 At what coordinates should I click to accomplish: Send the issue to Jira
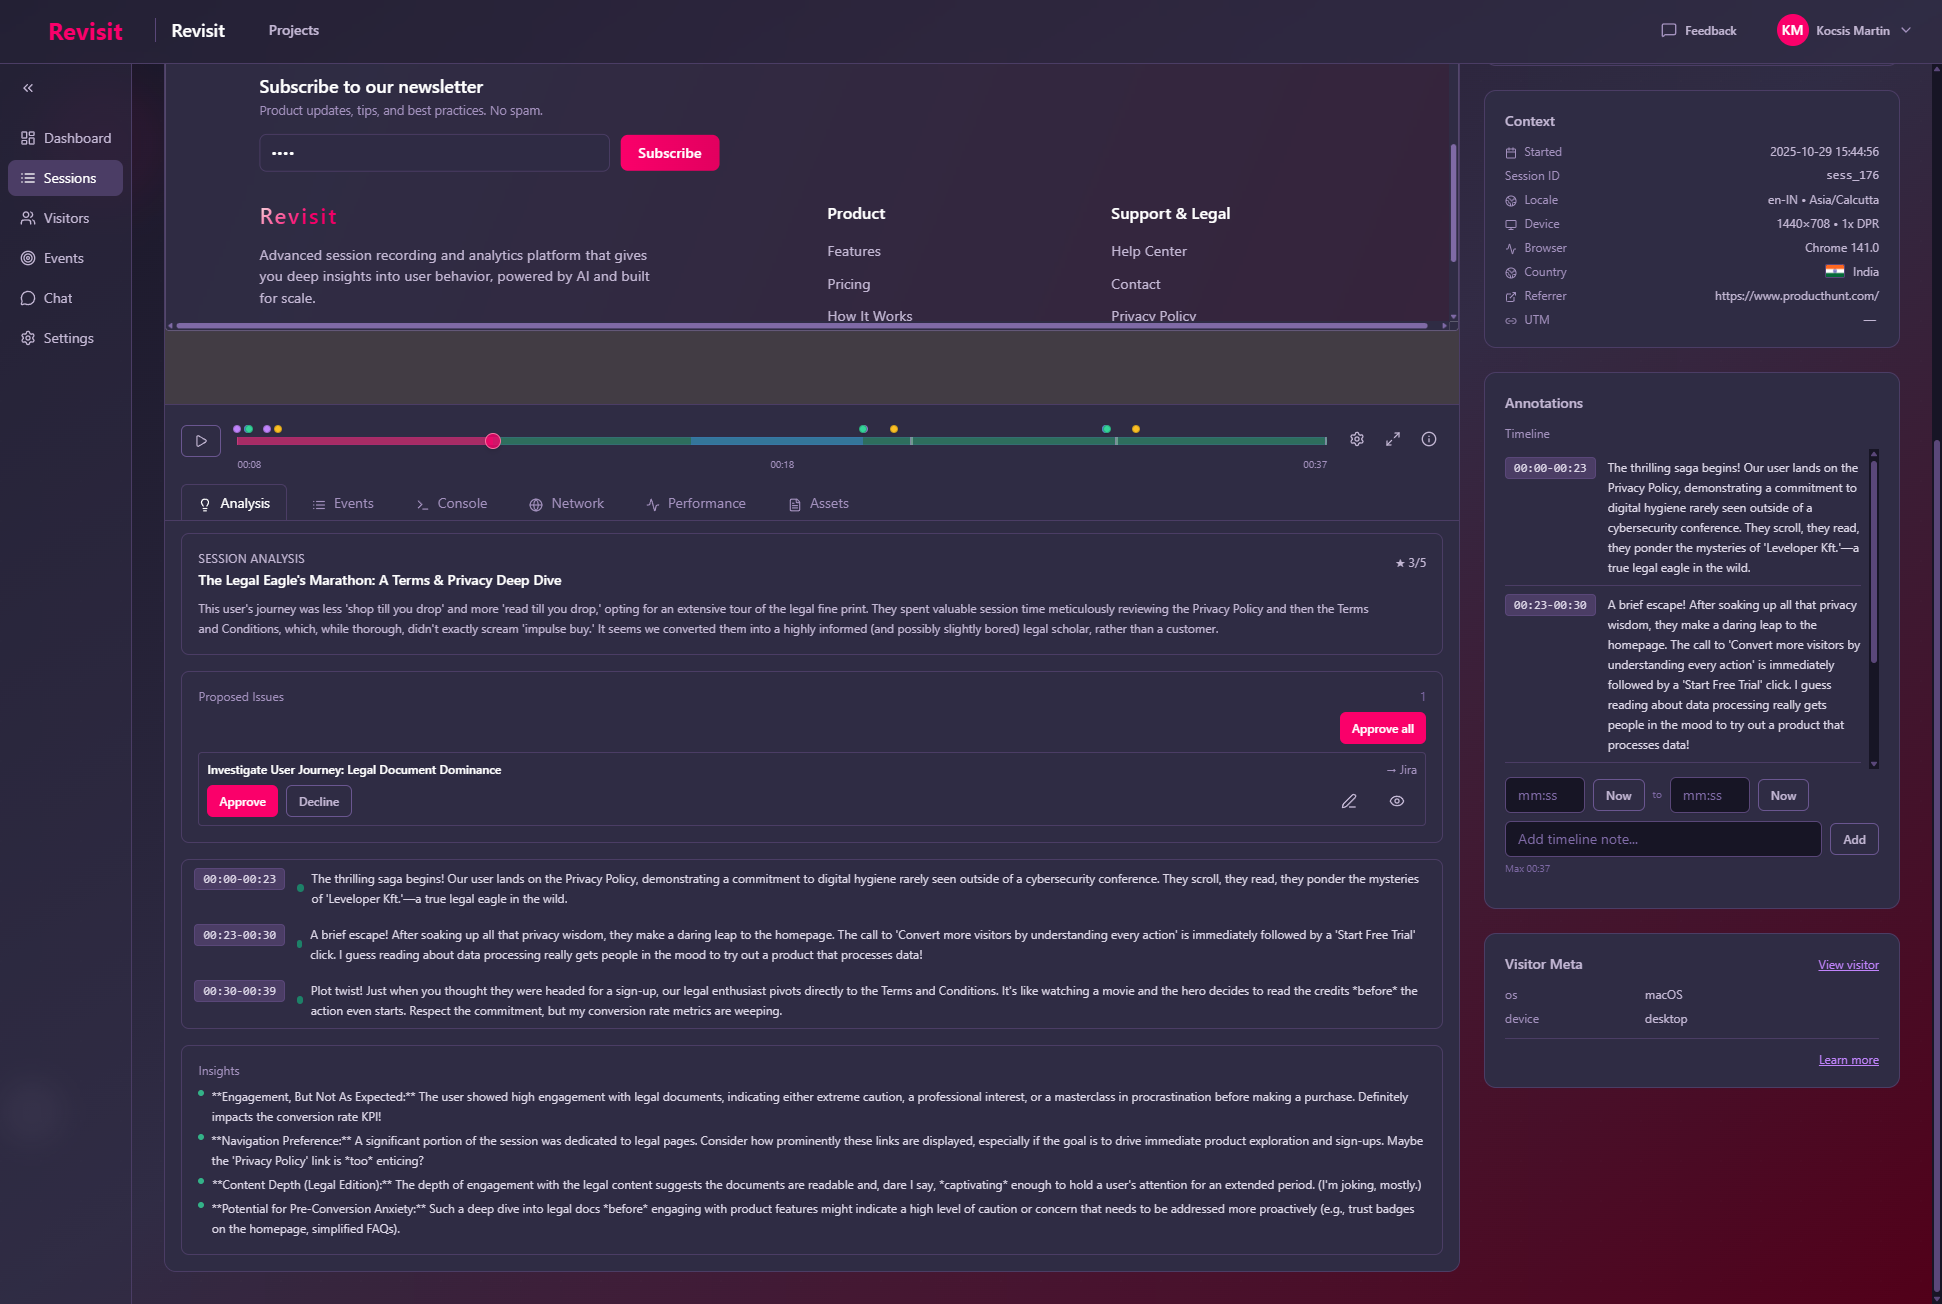pyautogui.click(x=1401, y=770)
